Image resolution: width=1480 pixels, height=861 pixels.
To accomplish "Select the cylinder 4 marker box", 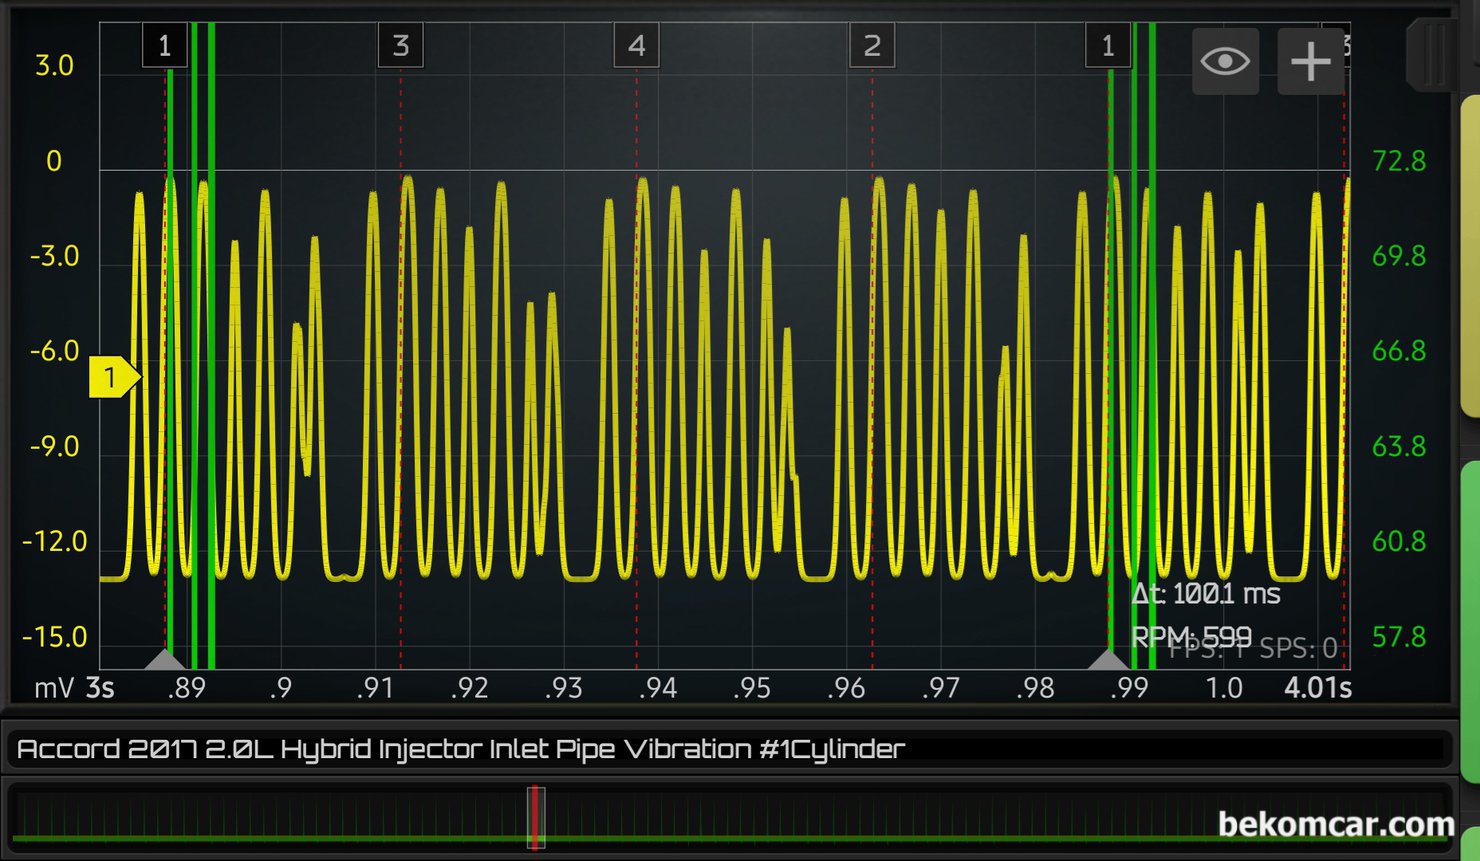I will (636, 46).
